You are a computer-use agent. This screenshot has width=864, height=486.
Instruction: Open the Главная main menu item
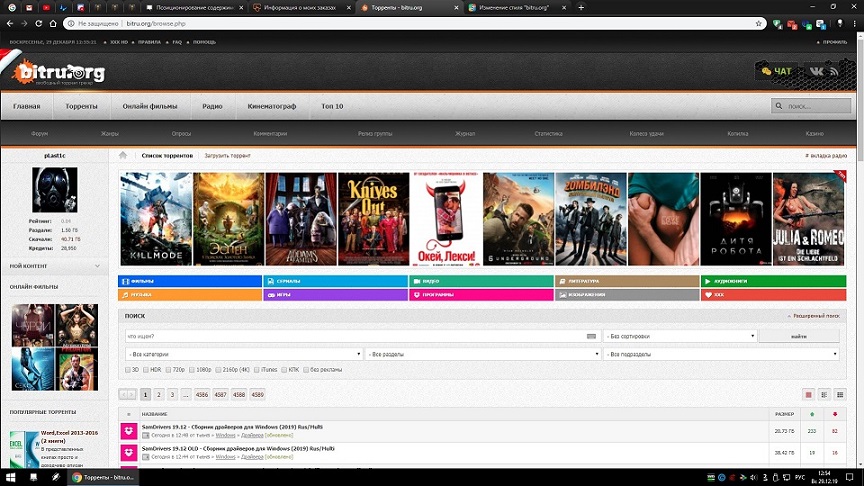26,106
